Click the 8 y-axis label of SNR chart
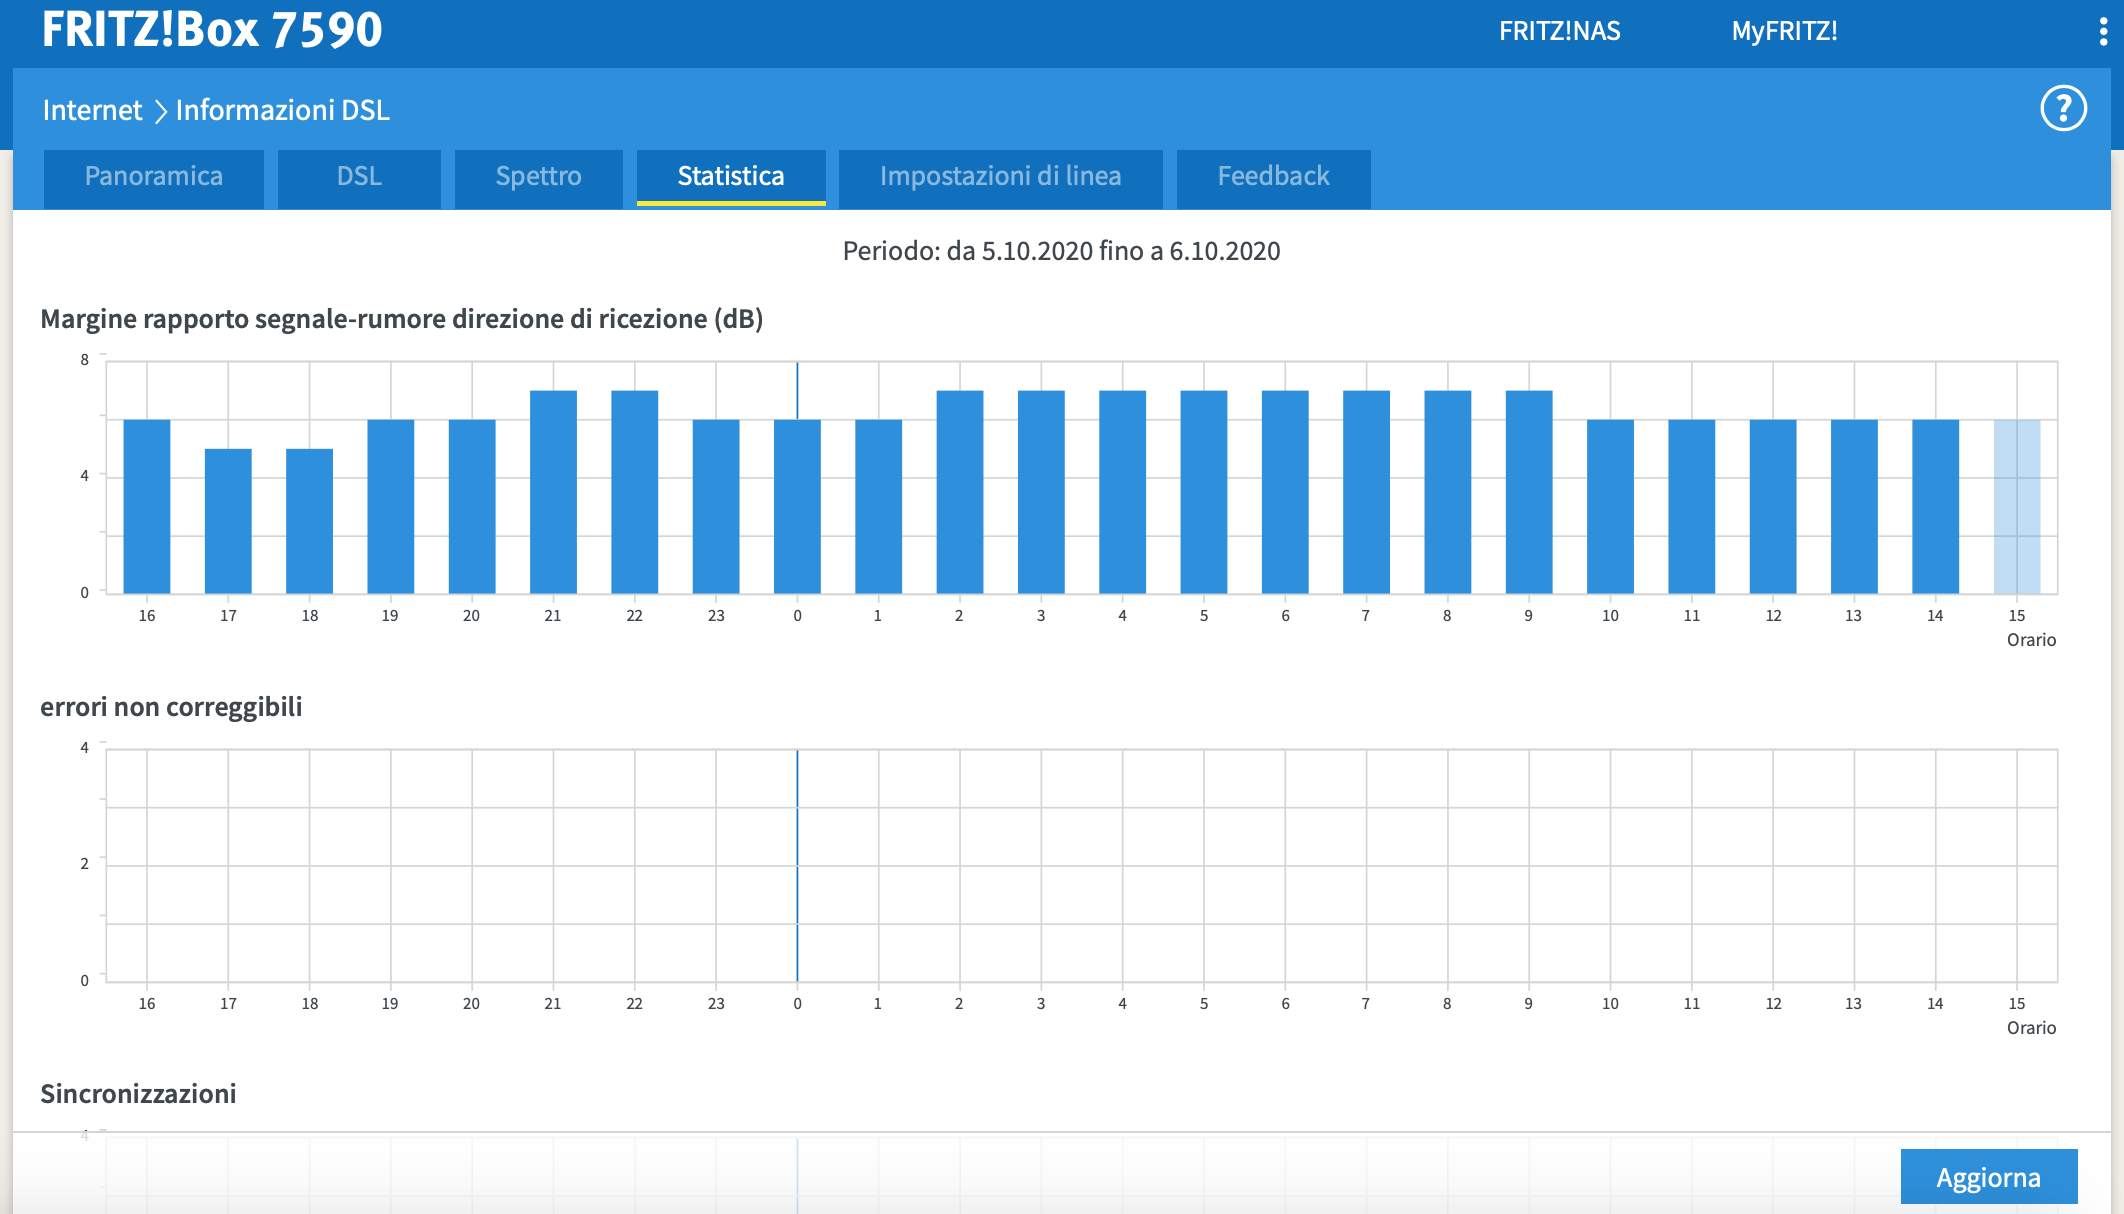Viewport: 2124px width, 1214px height. (85, 360)
